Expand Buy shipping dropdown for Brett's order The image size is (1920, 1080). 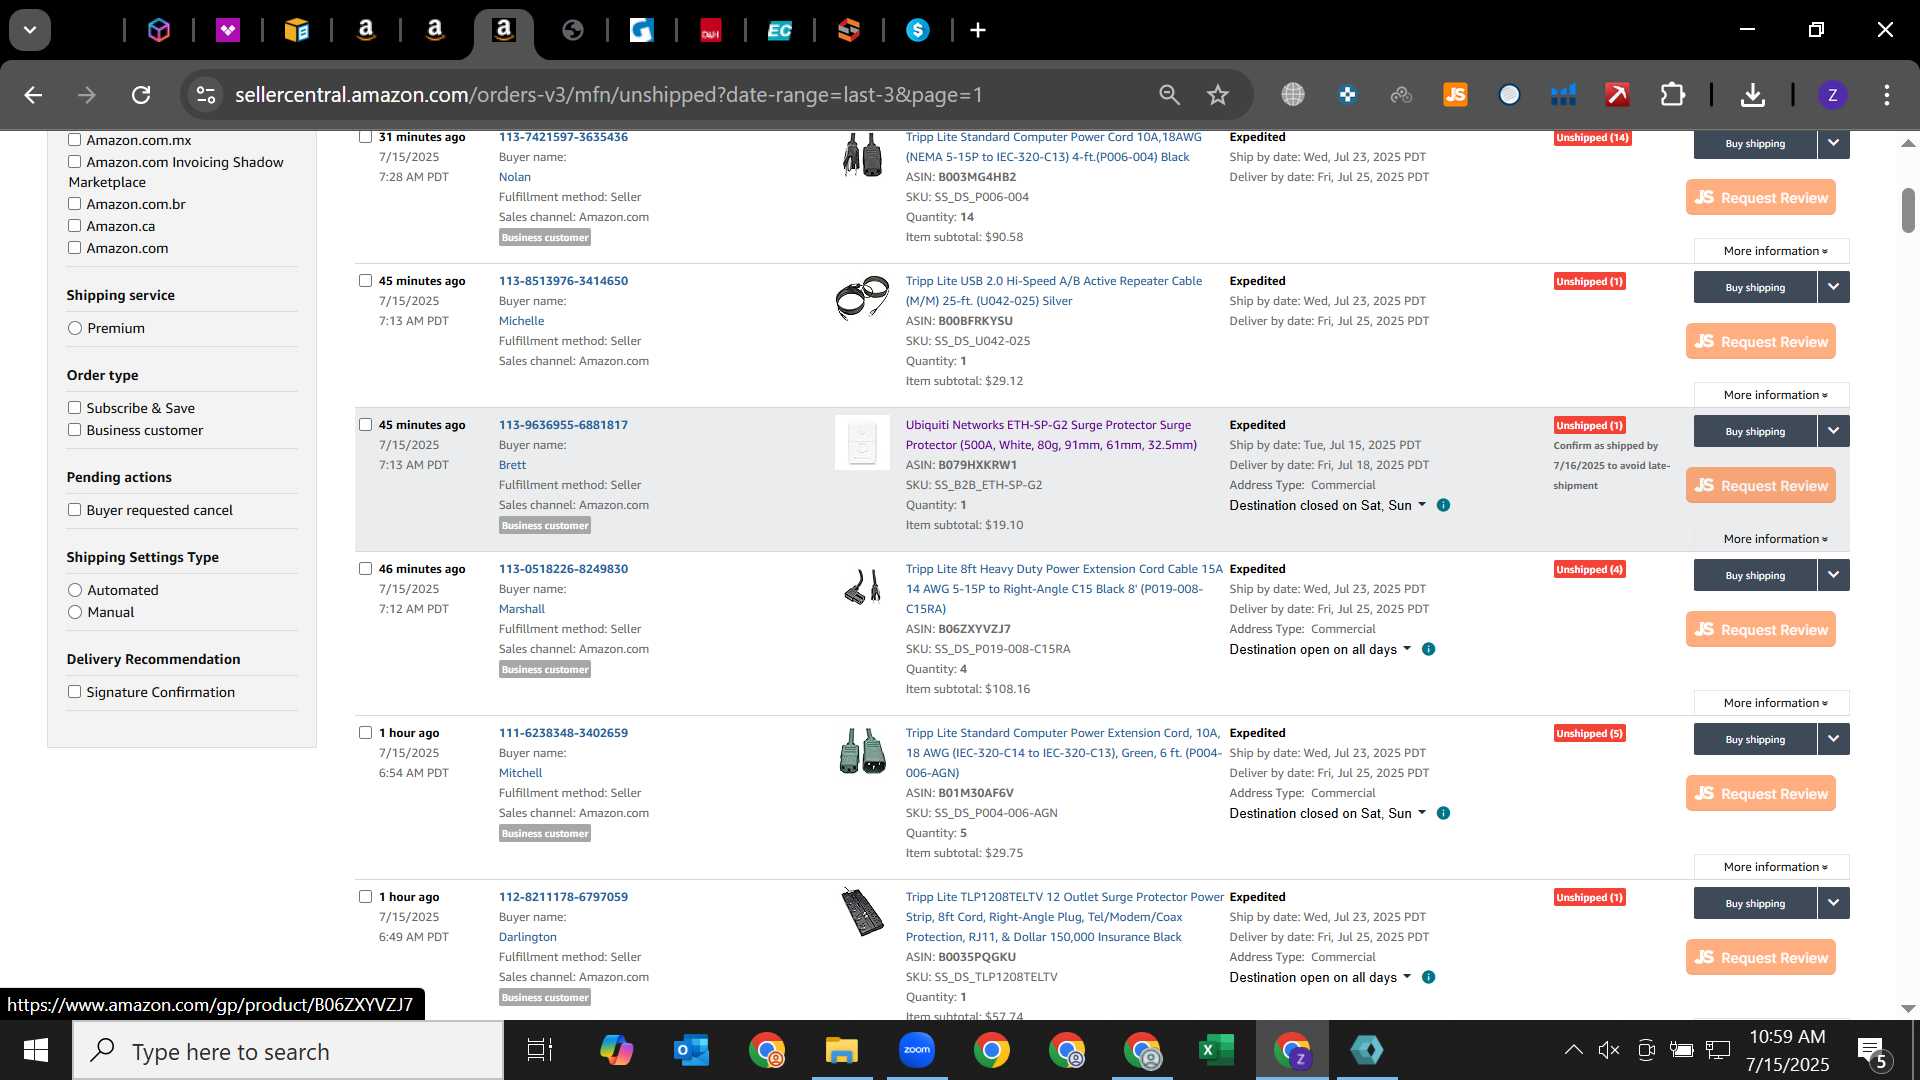(1833, 431)
